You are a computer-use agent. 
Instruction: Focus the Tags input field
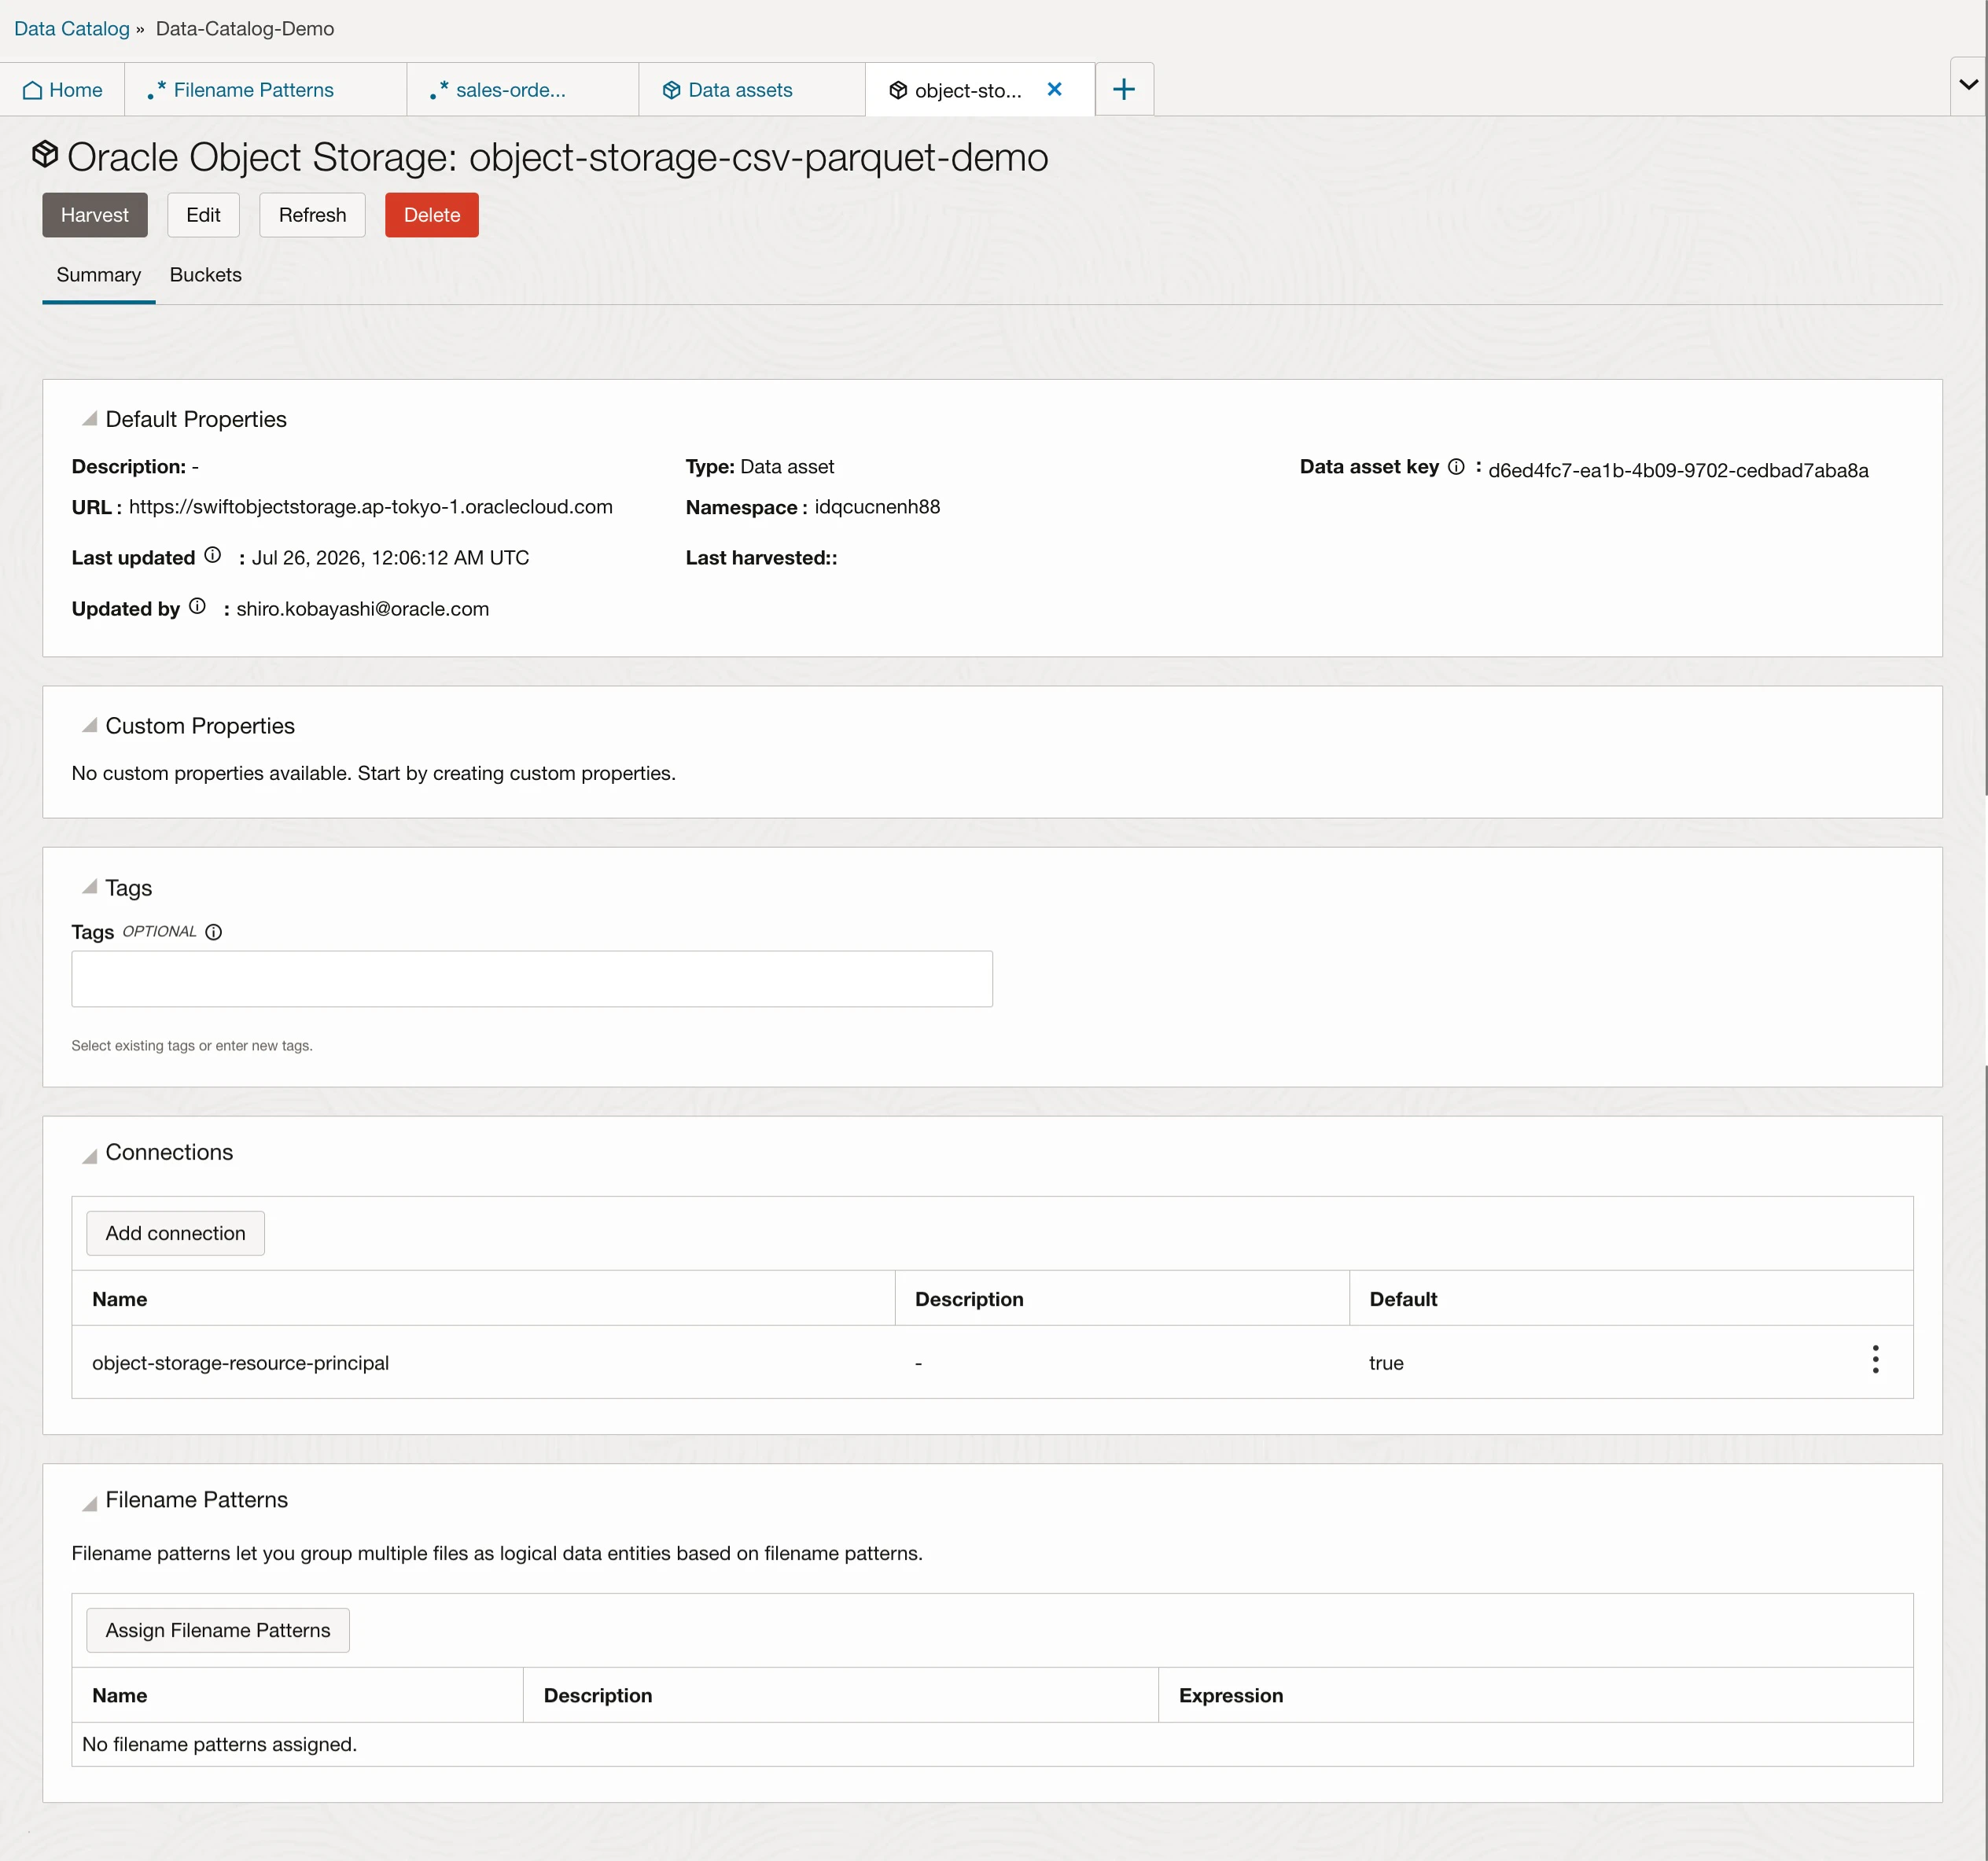[532, 978]
